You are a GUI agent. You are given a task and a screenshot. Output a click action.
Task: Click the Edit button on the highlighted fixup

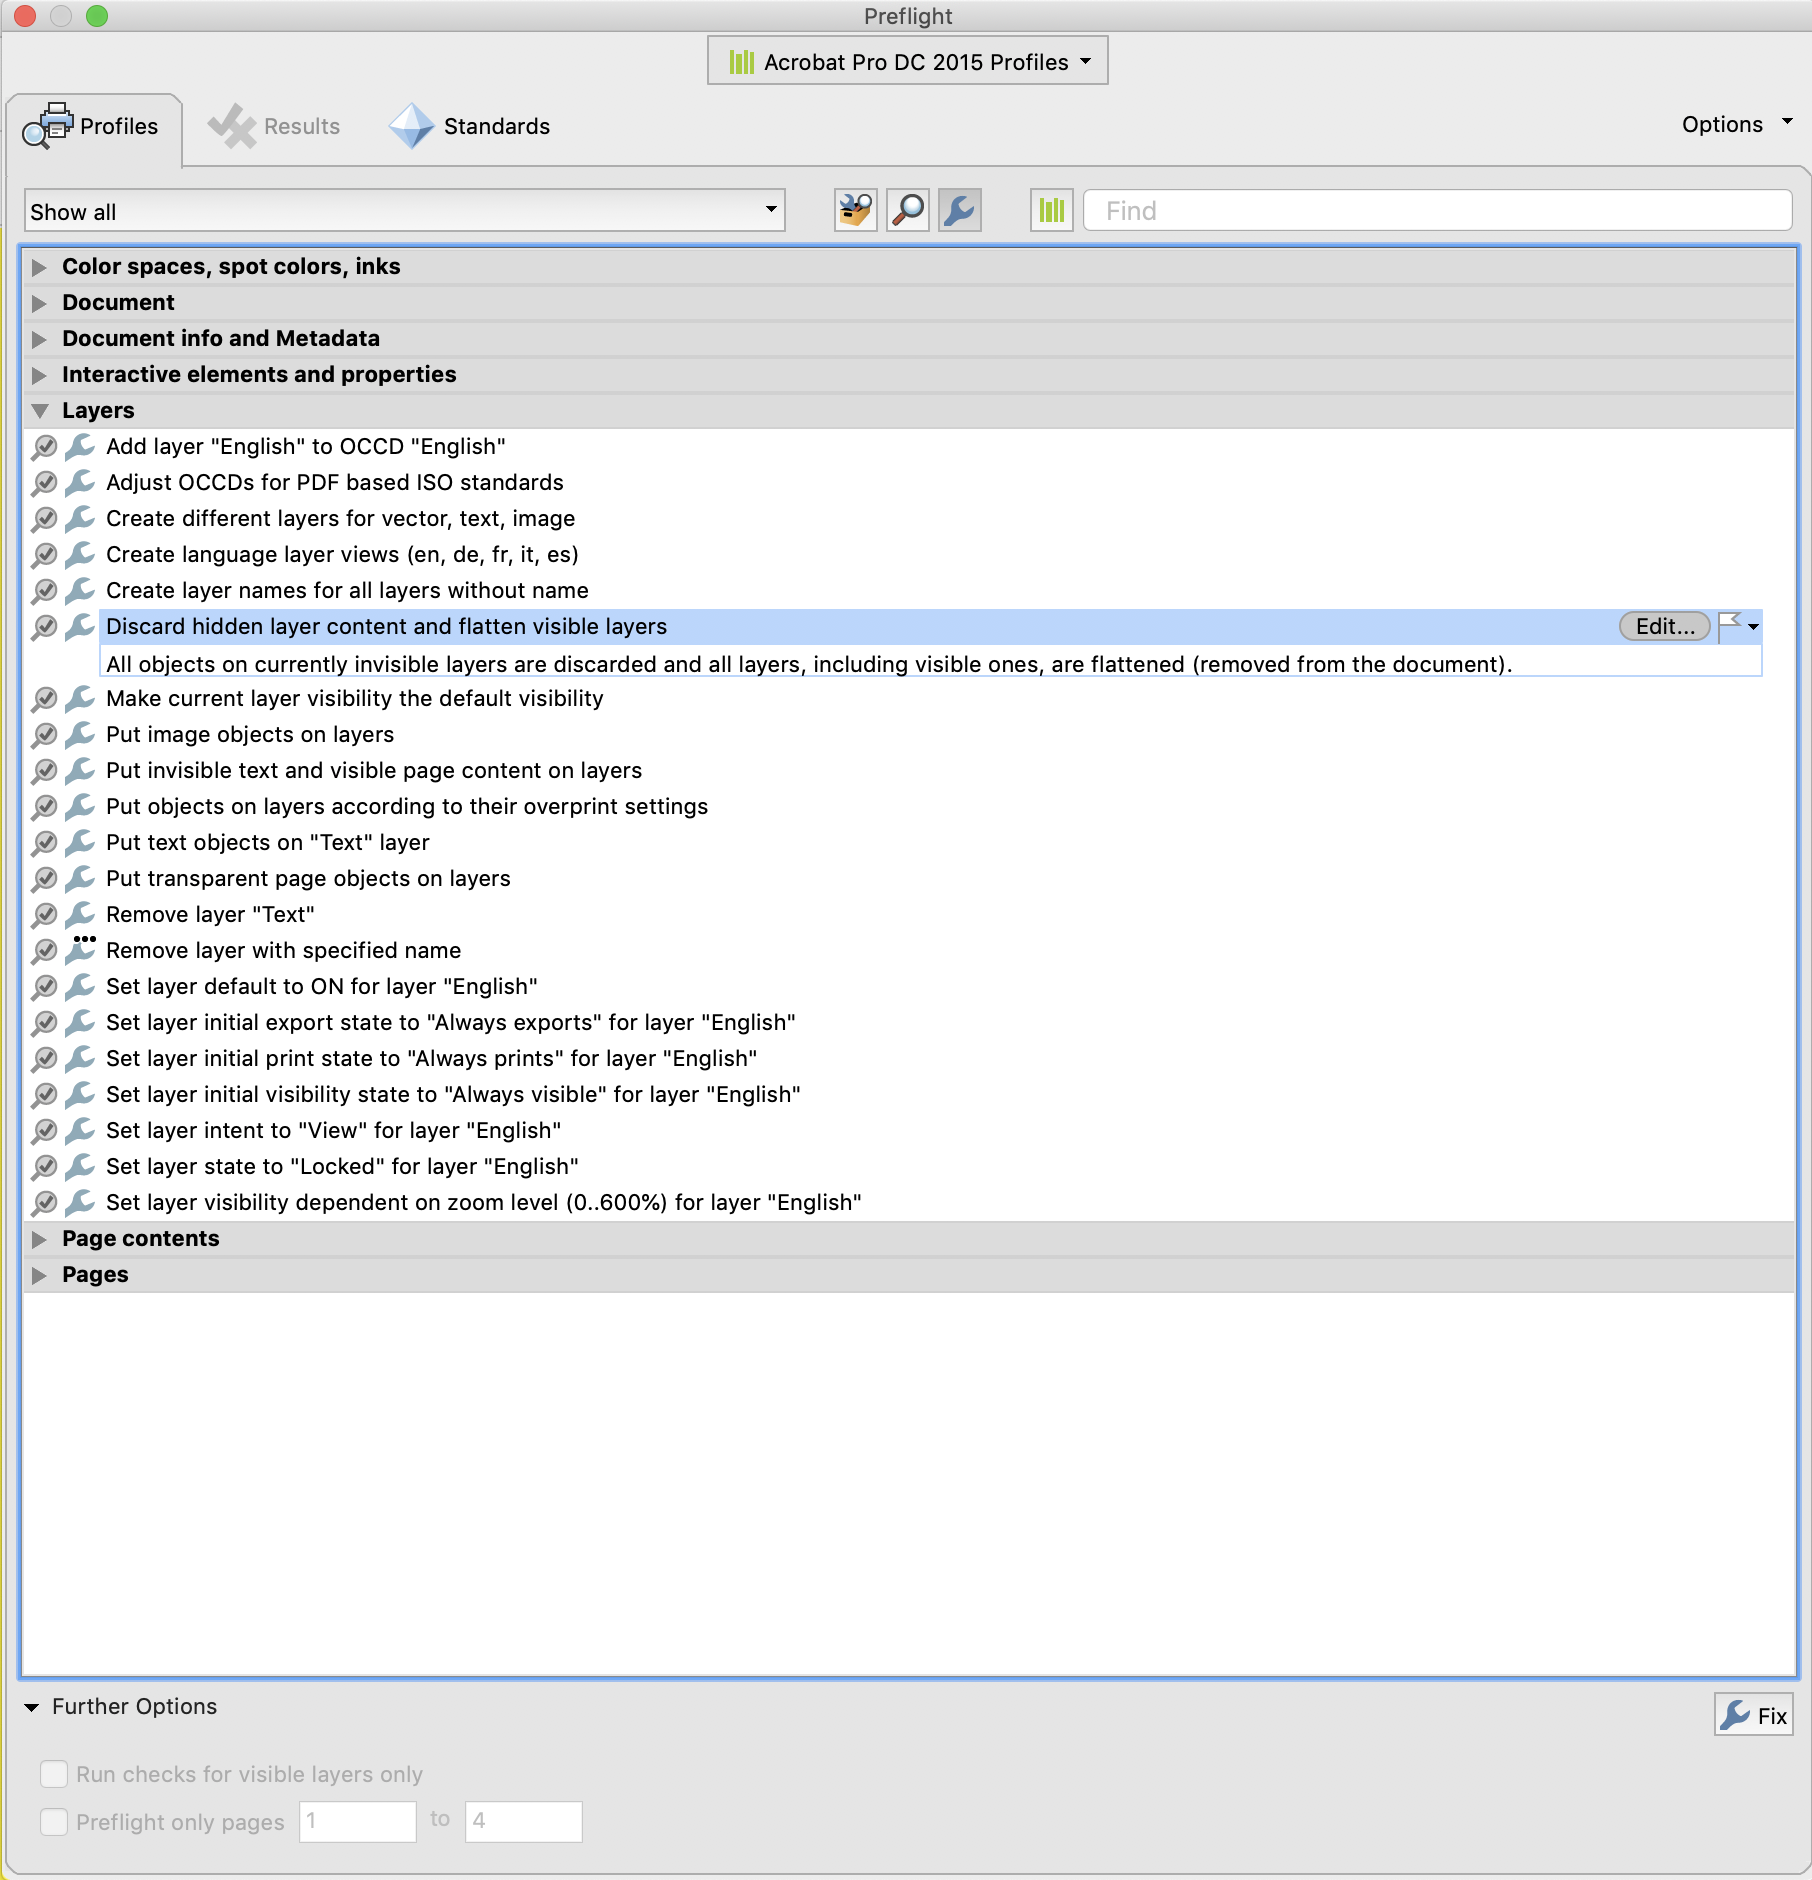coord(1663,626)
